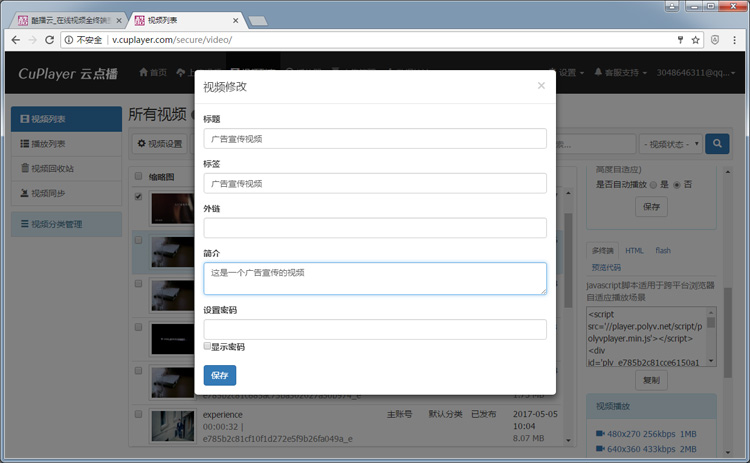Click the blue search magnifier button
Viewport: 750px width, 463px height.
[x=717, y=144]
